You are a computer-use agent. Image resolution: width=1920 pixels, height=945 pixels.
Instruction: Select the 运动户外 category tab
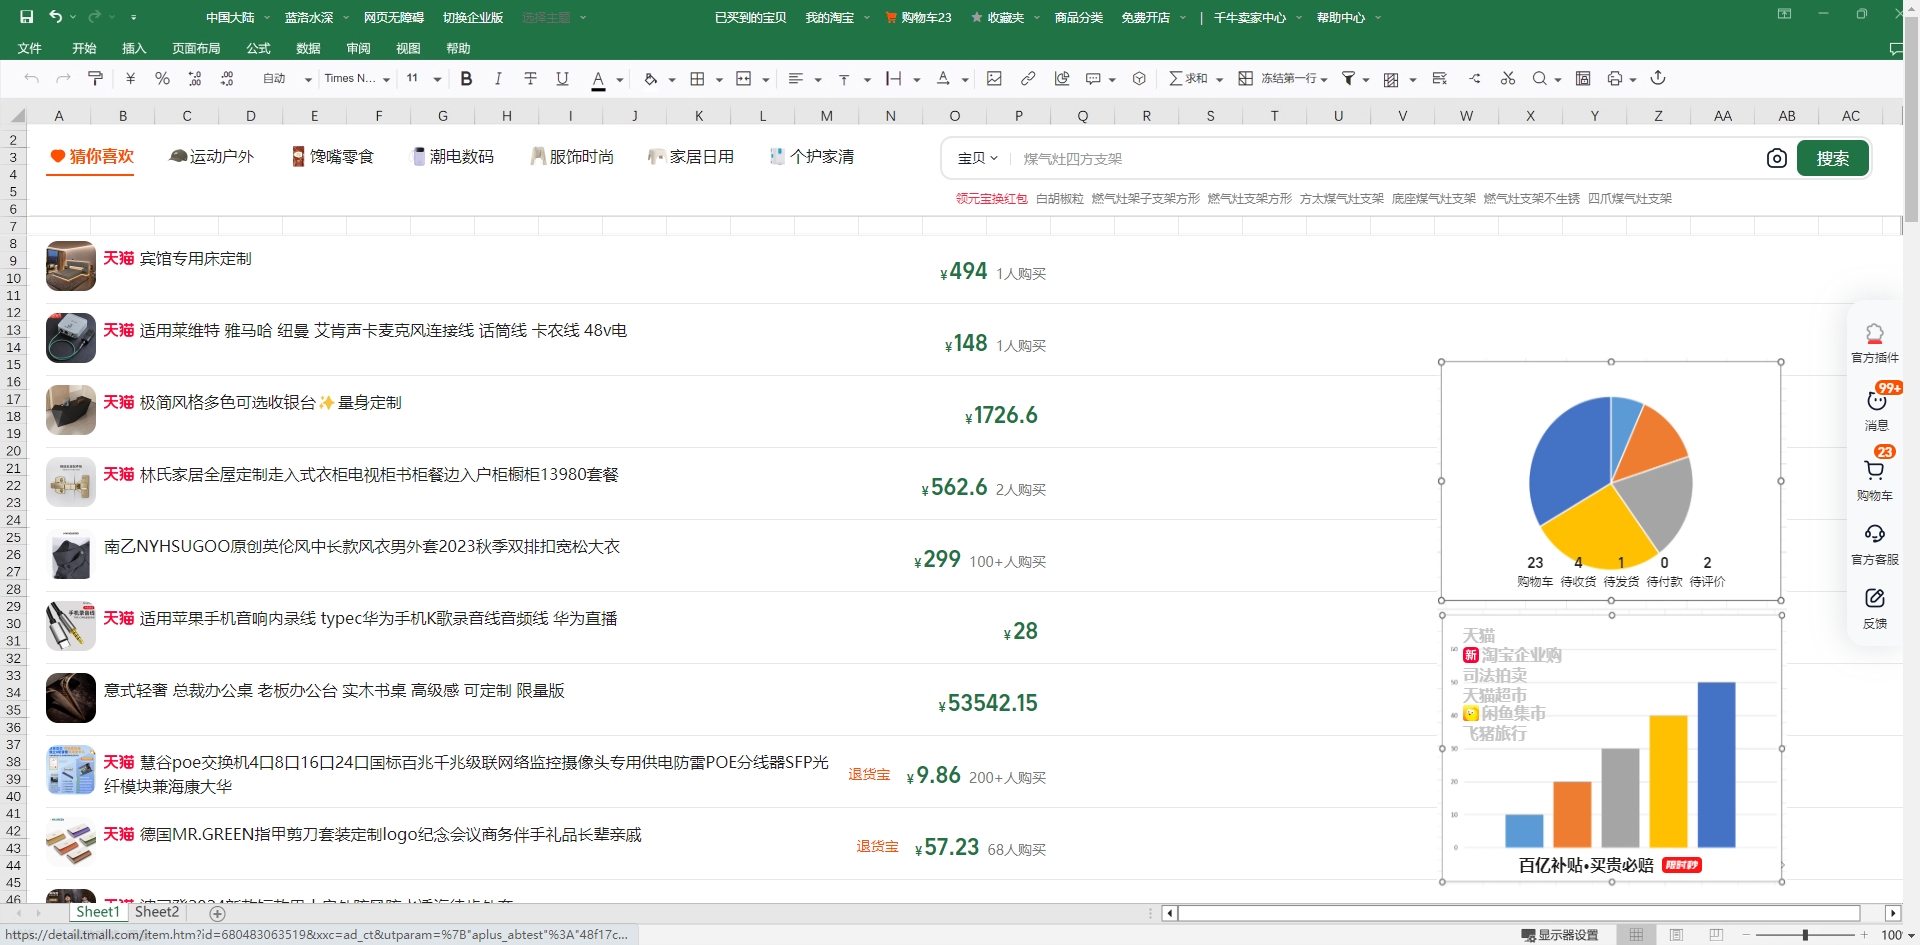pos(212,156)
